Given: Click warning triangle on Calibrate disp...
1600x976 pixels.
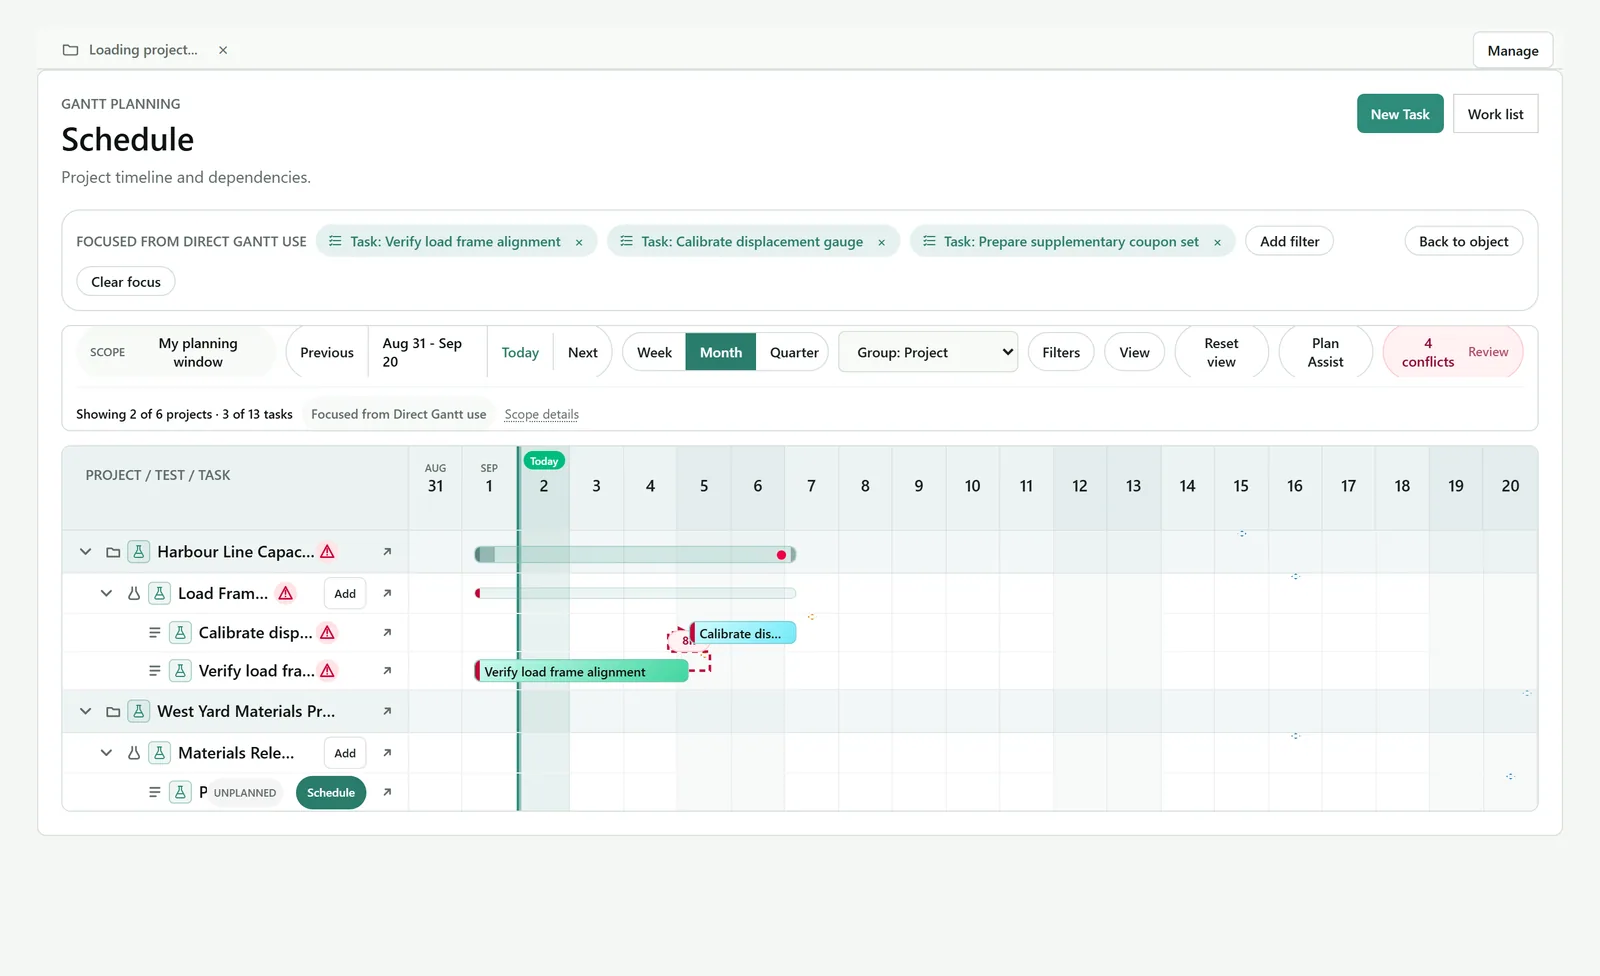Looking at the screenshot, I should [x=327, y=633].
